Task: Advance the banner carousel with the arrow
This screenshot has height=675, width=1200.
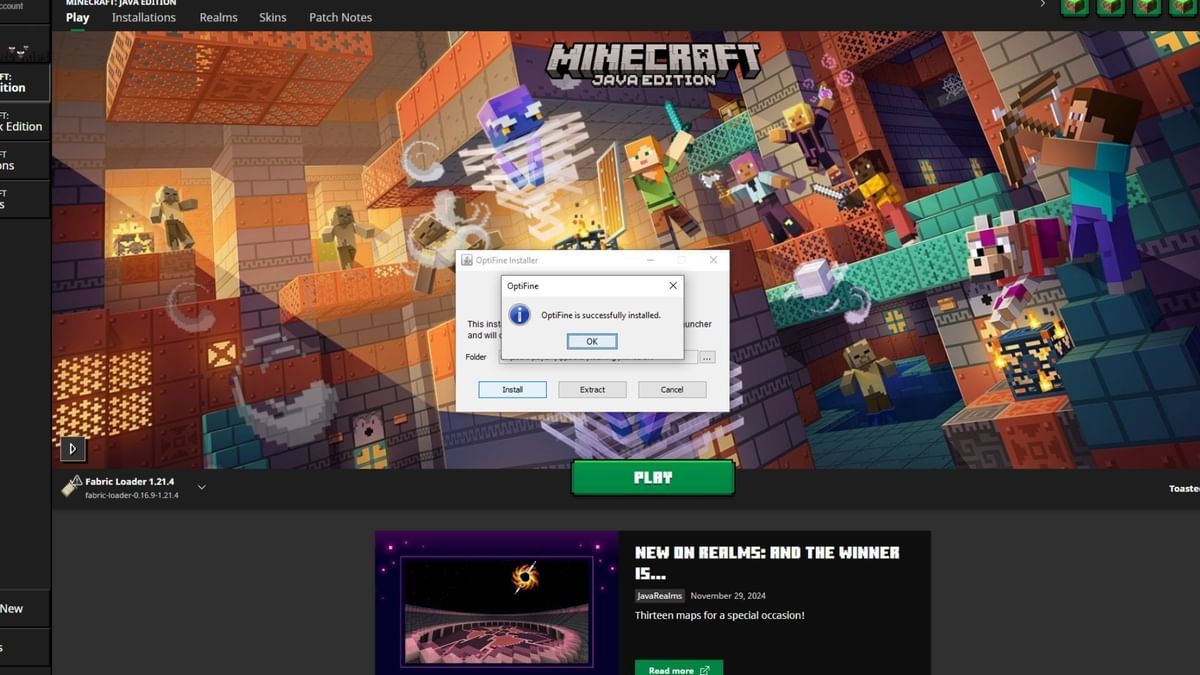Action: (x=73, y=449)
